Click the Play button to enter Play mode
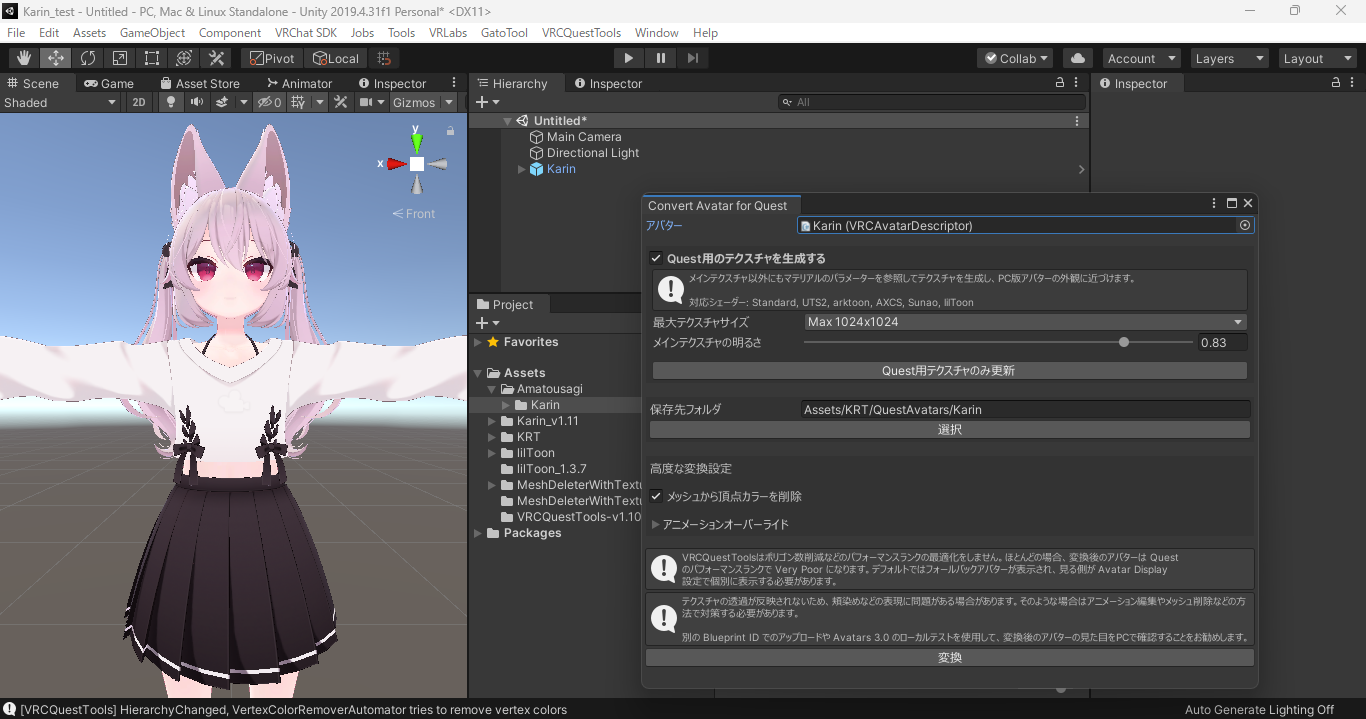This screenshot has height=719, width=1366. (x=628, y=57)
